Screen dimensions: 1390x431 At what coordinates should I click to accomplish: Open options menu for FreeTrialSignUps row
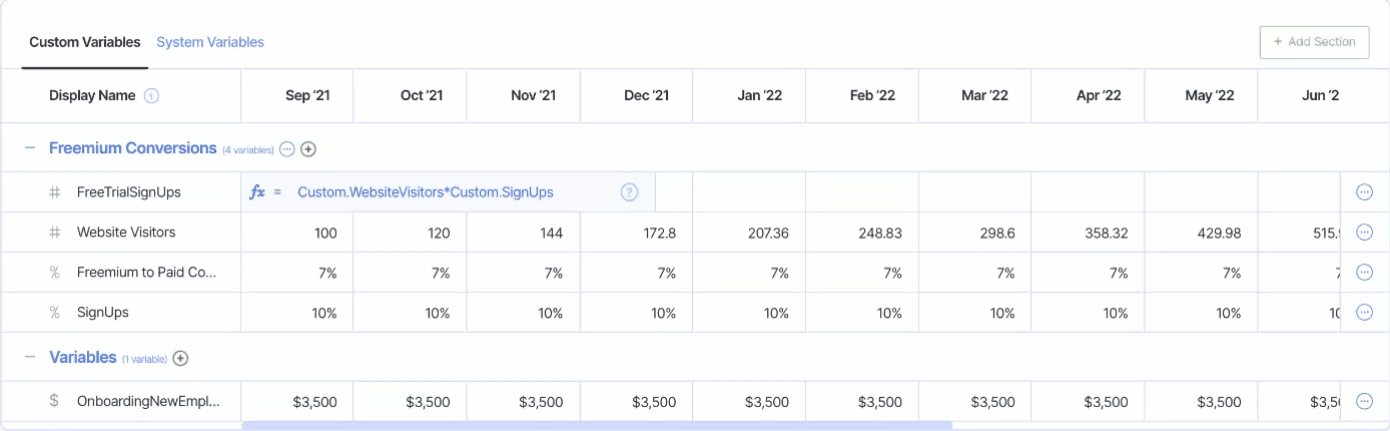click(x=1364, y=192)
